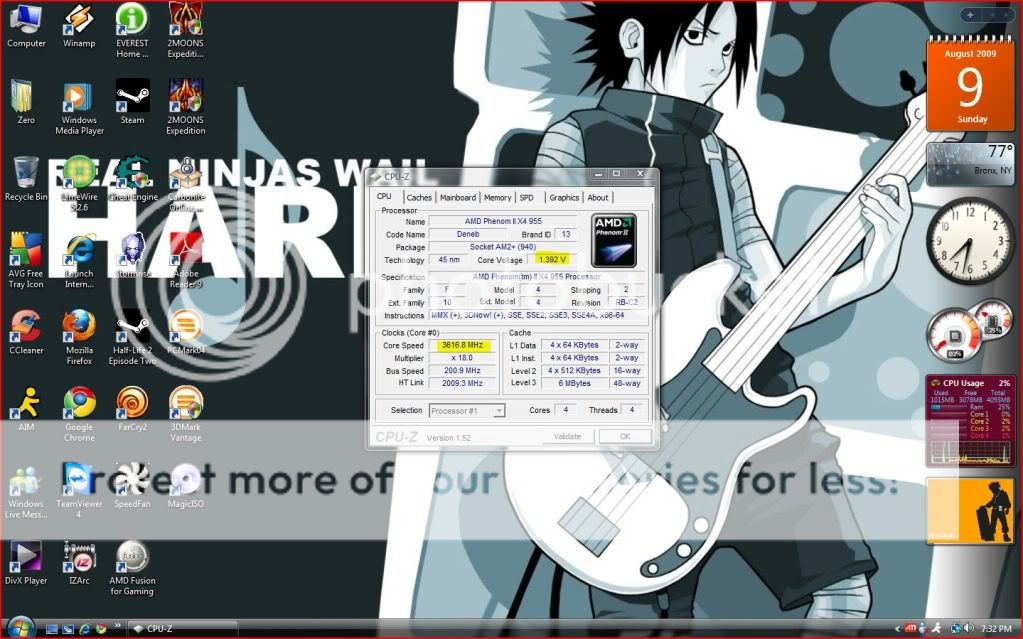Click the CPU Usage sidebar gadget

970,421
